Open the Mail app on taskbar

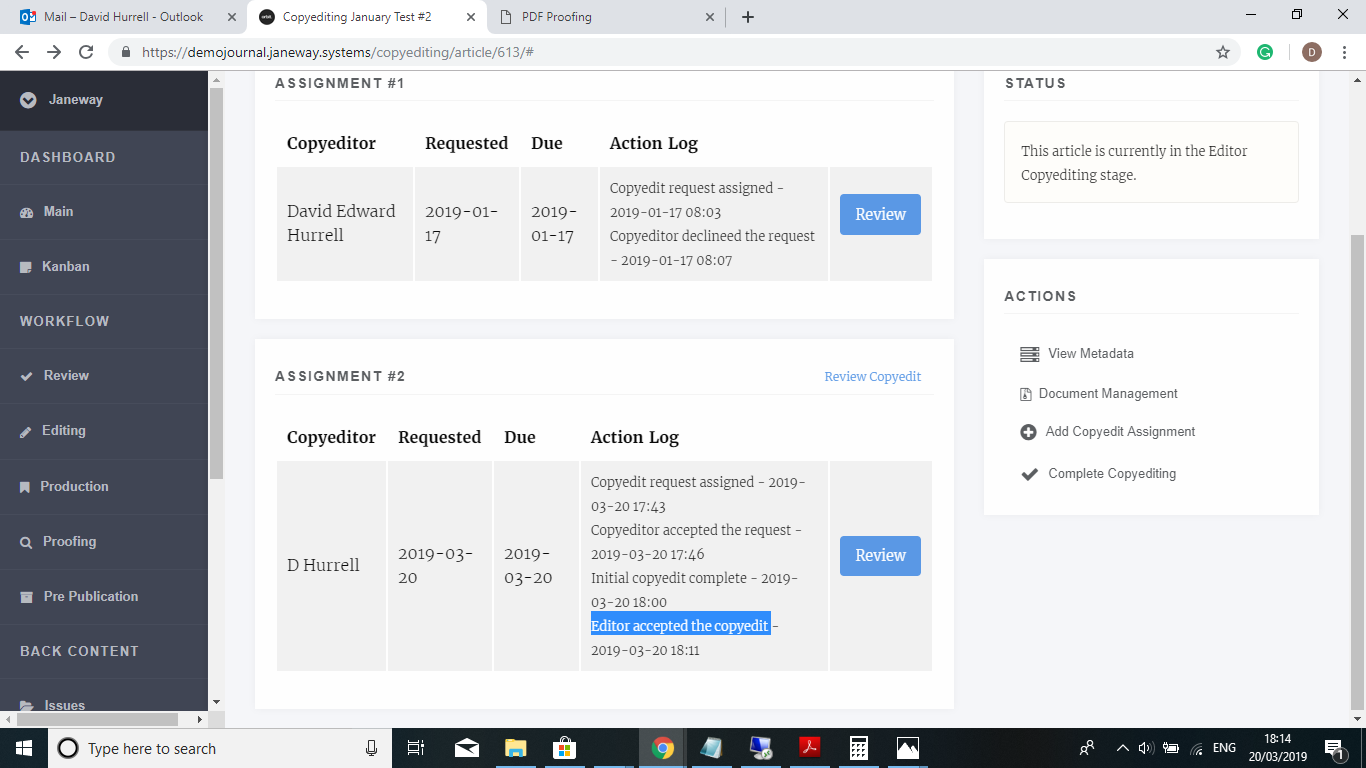(x=466, y=748)
